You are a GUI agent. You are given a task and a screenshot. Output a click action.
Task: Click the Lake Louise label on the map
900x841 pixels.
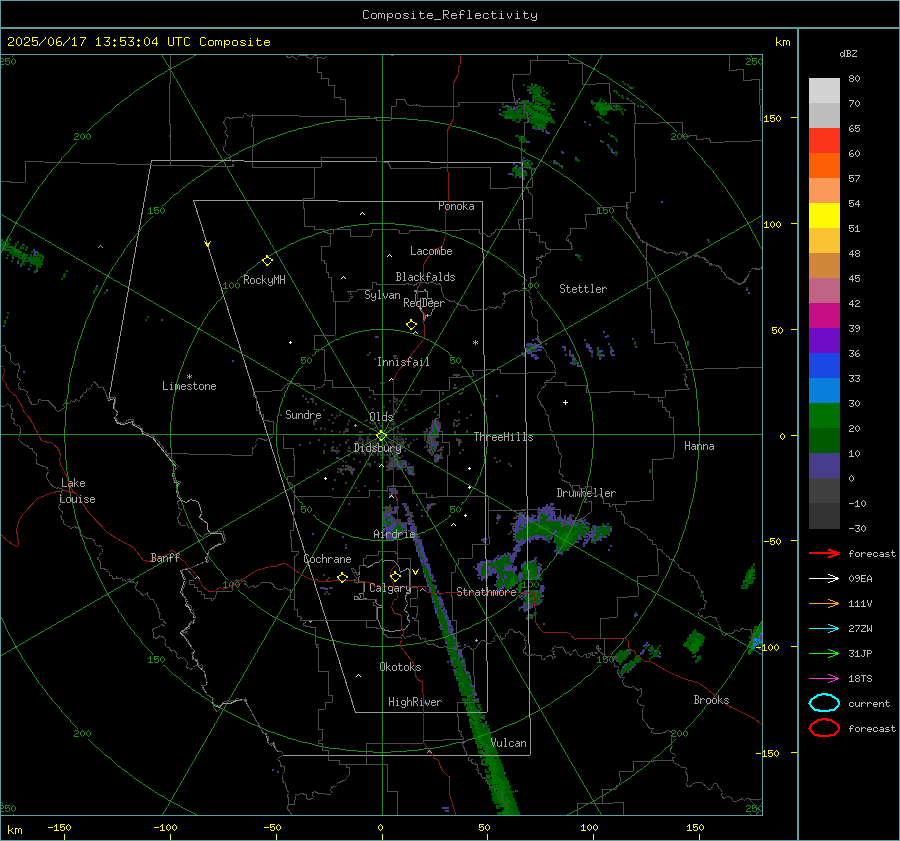(x=77, y=491)
